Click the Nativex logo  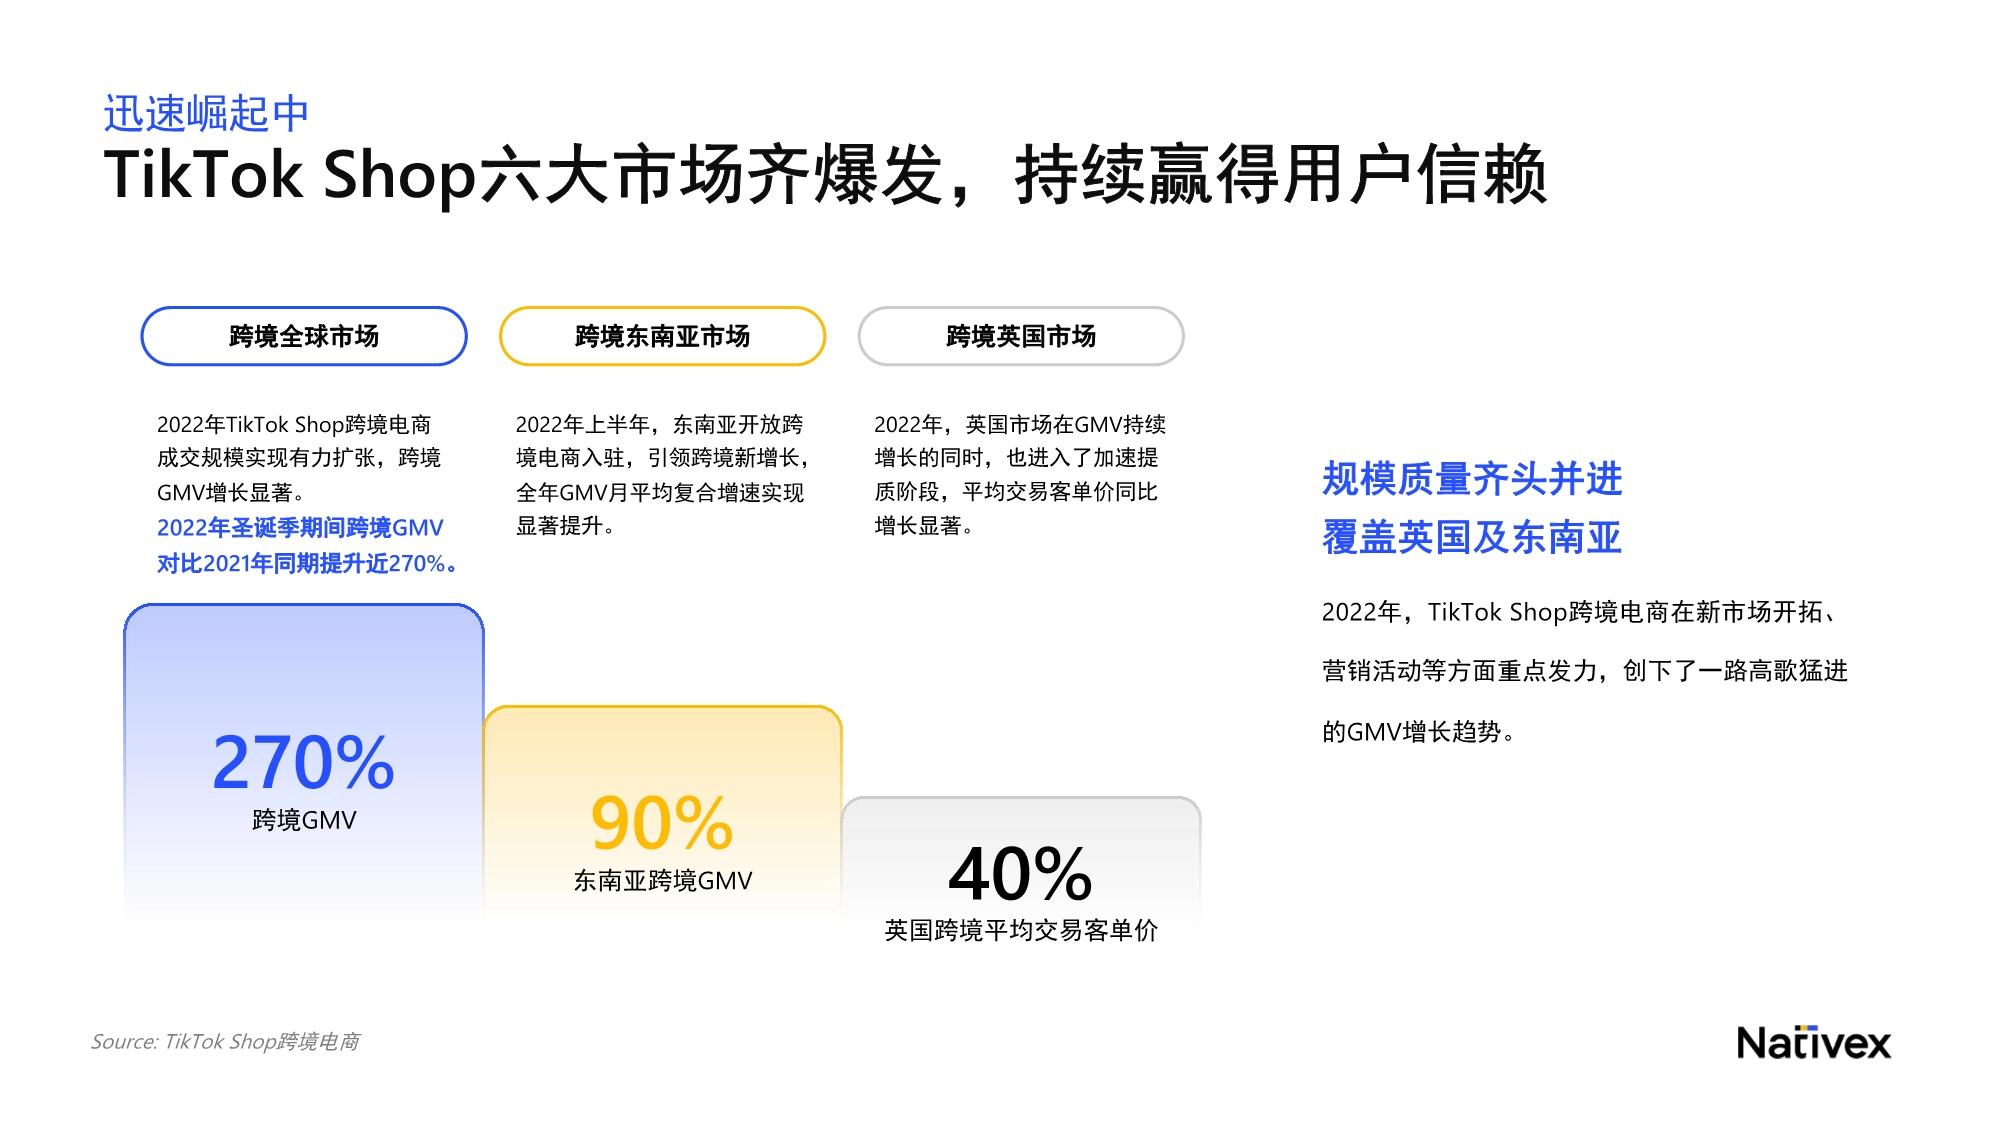pyautogui.click(x=1813, y=1043)
